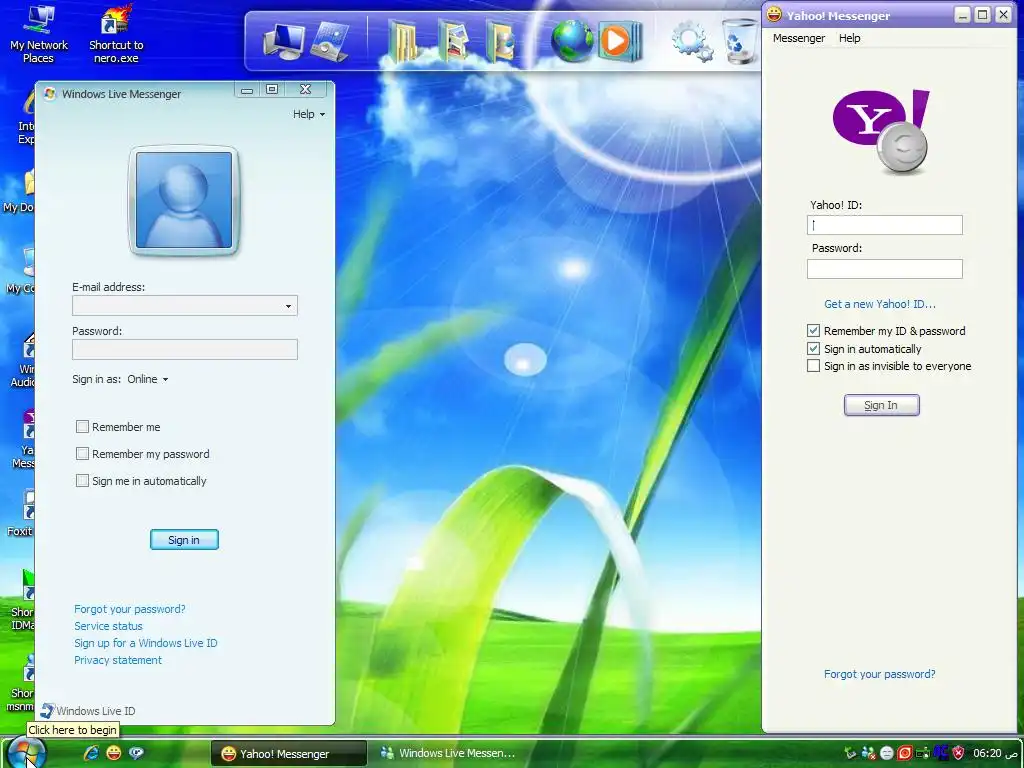Check the Sign me in automatically checkbox
This screenshot has height=768, width=1024.
[82, 481]
